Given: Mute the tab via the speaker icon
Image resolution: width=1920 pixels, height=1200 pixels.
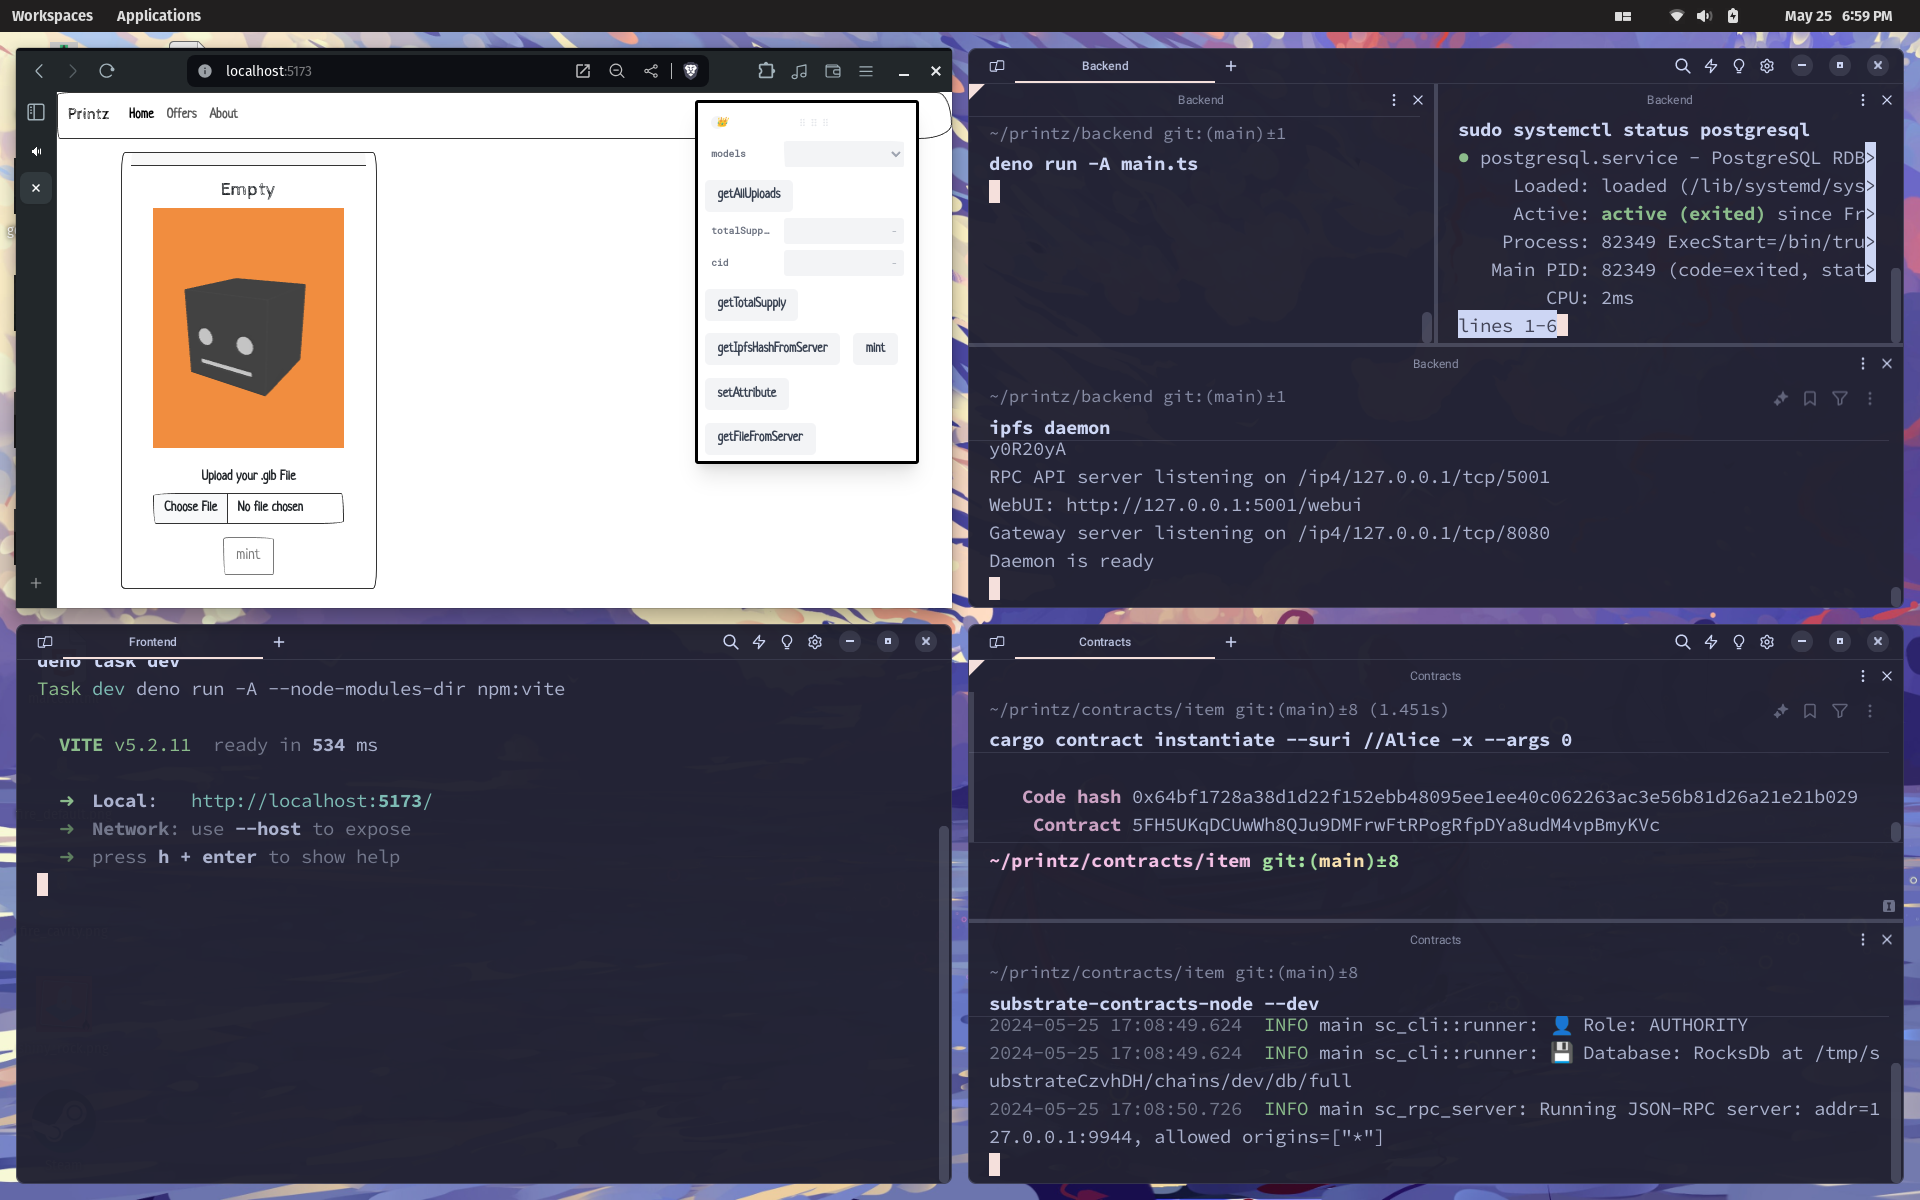Looking at the screenshot, I should point(36,151).
